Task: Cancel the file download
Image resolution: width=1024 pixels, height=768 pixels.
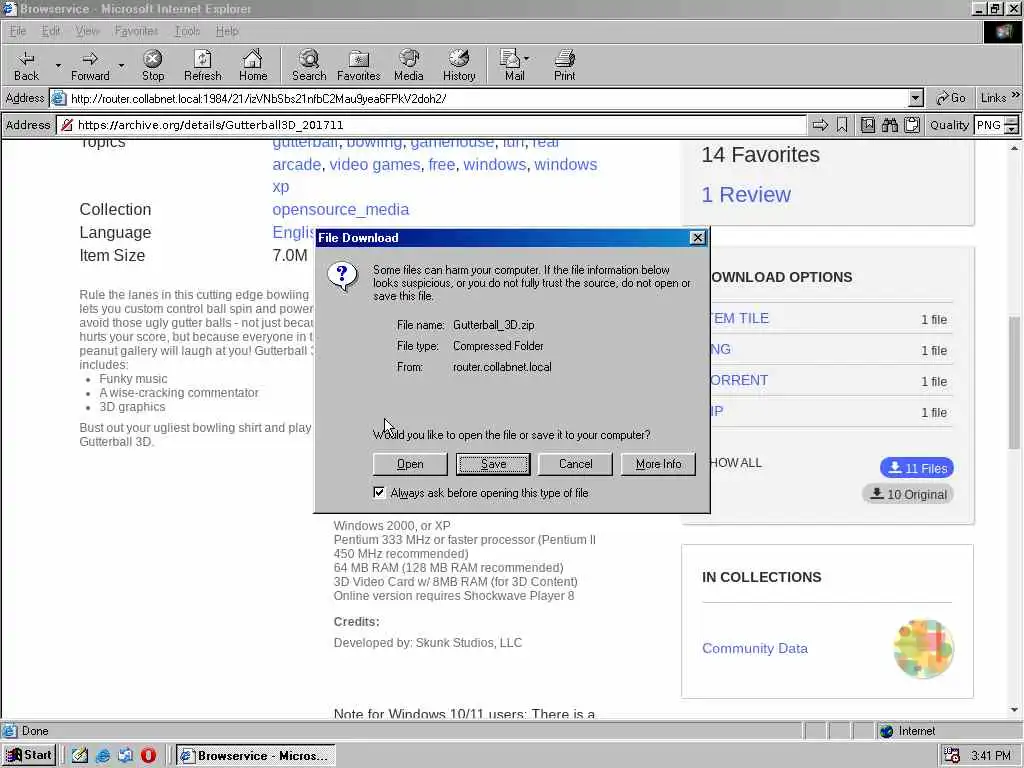Action: click(x=575, y=464)
